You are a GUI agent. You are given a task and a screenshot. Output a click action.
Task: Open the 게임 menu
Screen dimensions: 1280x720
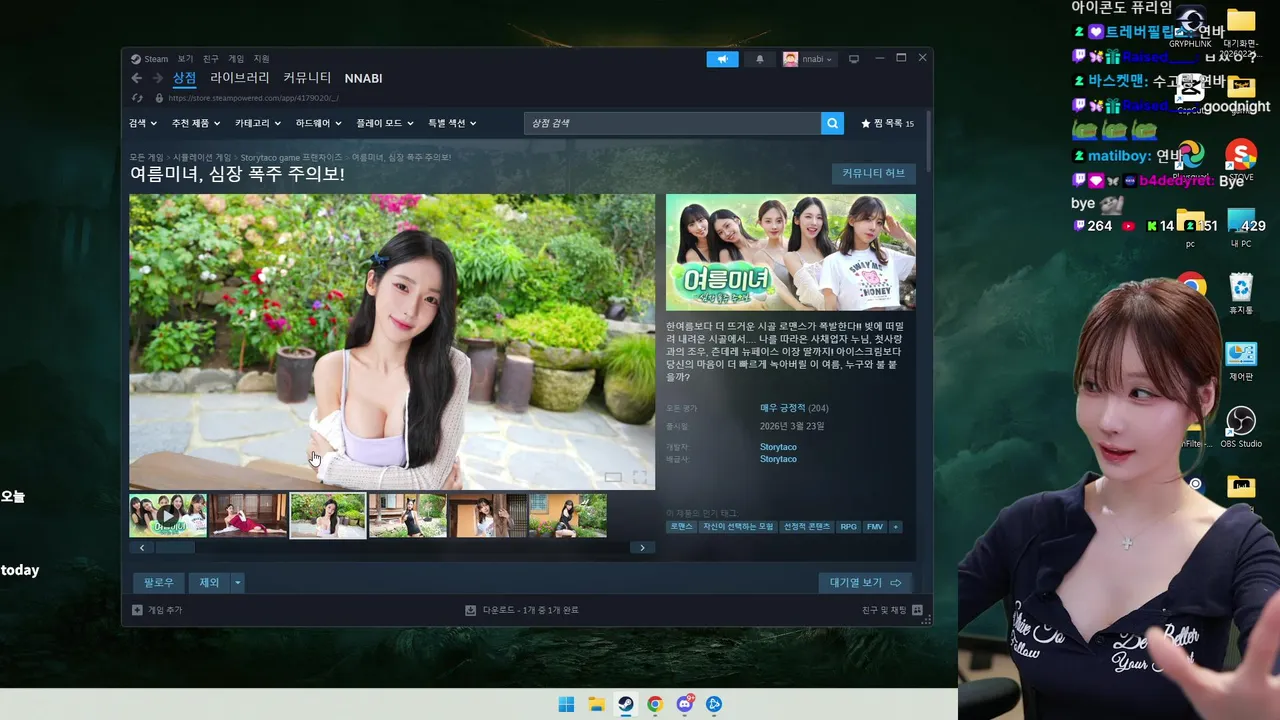click(x=236, y=59)
